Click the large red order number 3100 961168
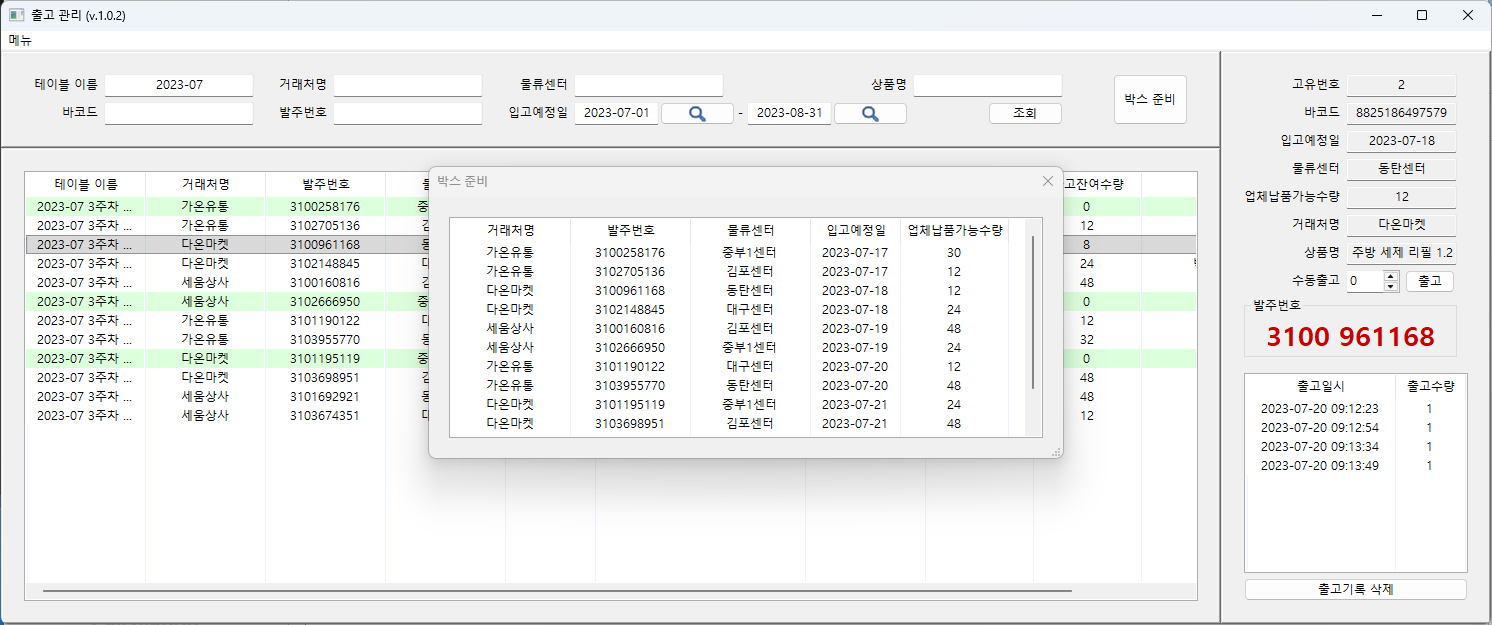Viewport: 1492px width, 625px height. (1350, 337)
